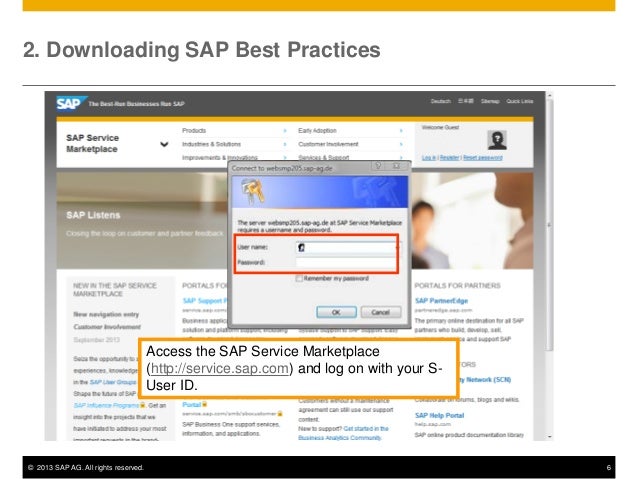638x479 pixels.
Task: Click OK in the login dialog
Action: click(x=336, y=312)
